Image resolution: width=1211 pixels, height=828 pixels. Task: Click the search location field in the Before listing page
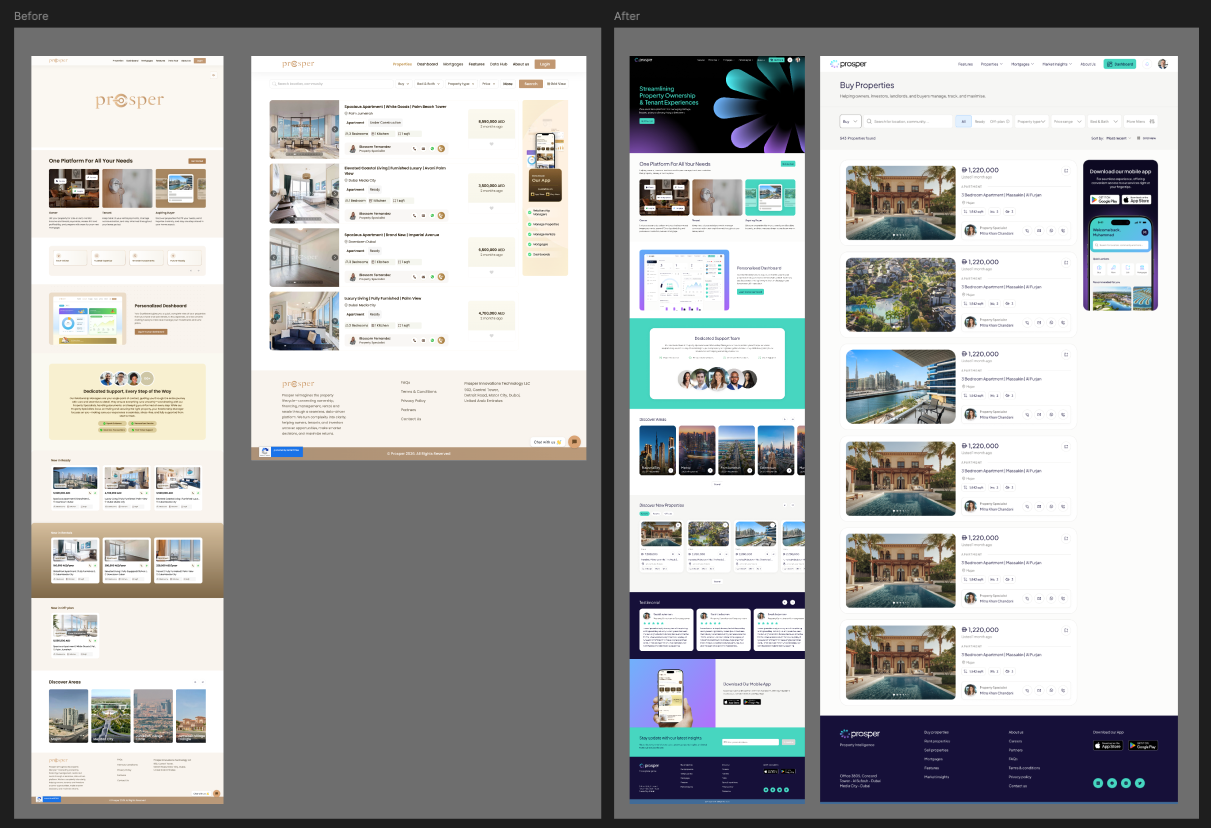[x=332, y=84]
